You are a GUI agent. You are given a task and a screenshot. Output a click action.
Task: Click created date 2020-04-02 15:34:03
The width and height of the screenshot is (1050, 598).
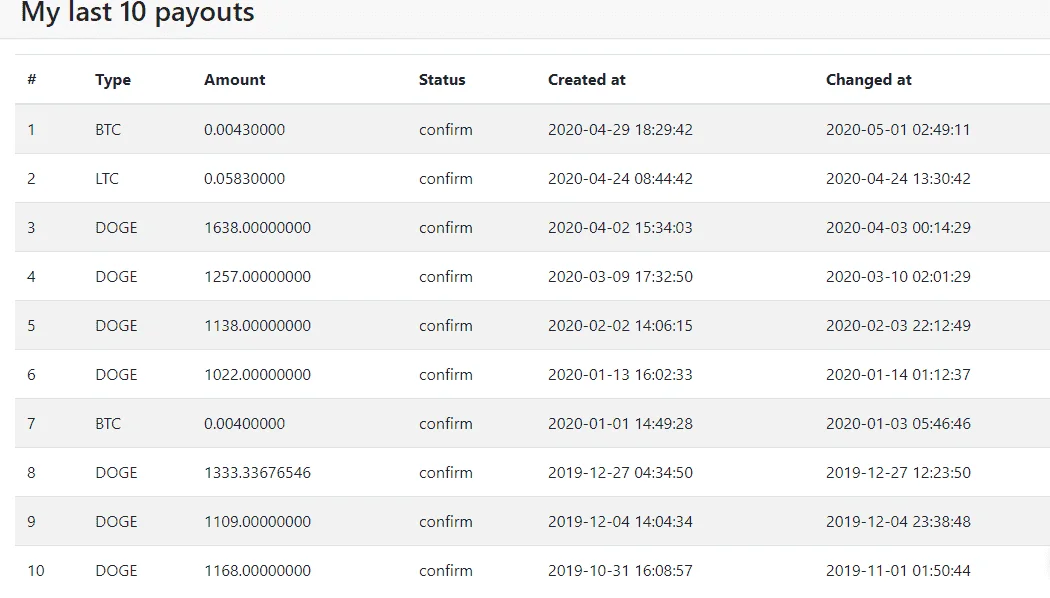coord(620,228)
